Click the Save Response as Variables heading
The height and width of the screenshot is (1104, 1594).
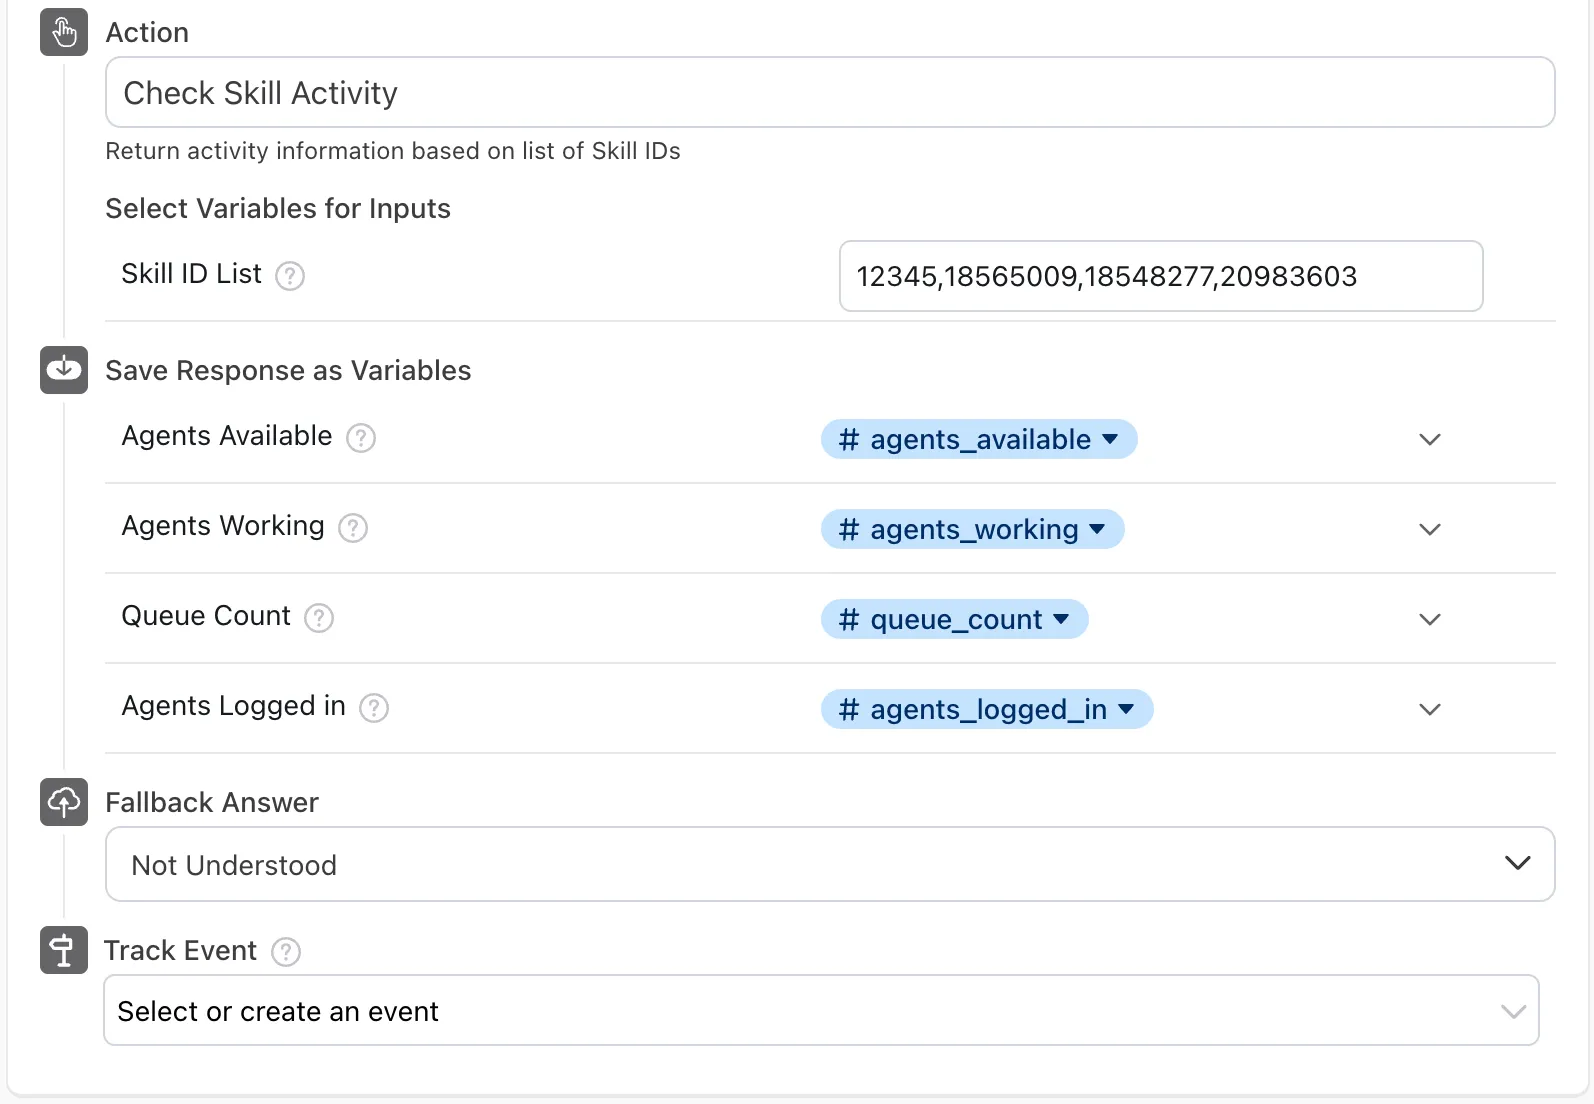point(288,370)
